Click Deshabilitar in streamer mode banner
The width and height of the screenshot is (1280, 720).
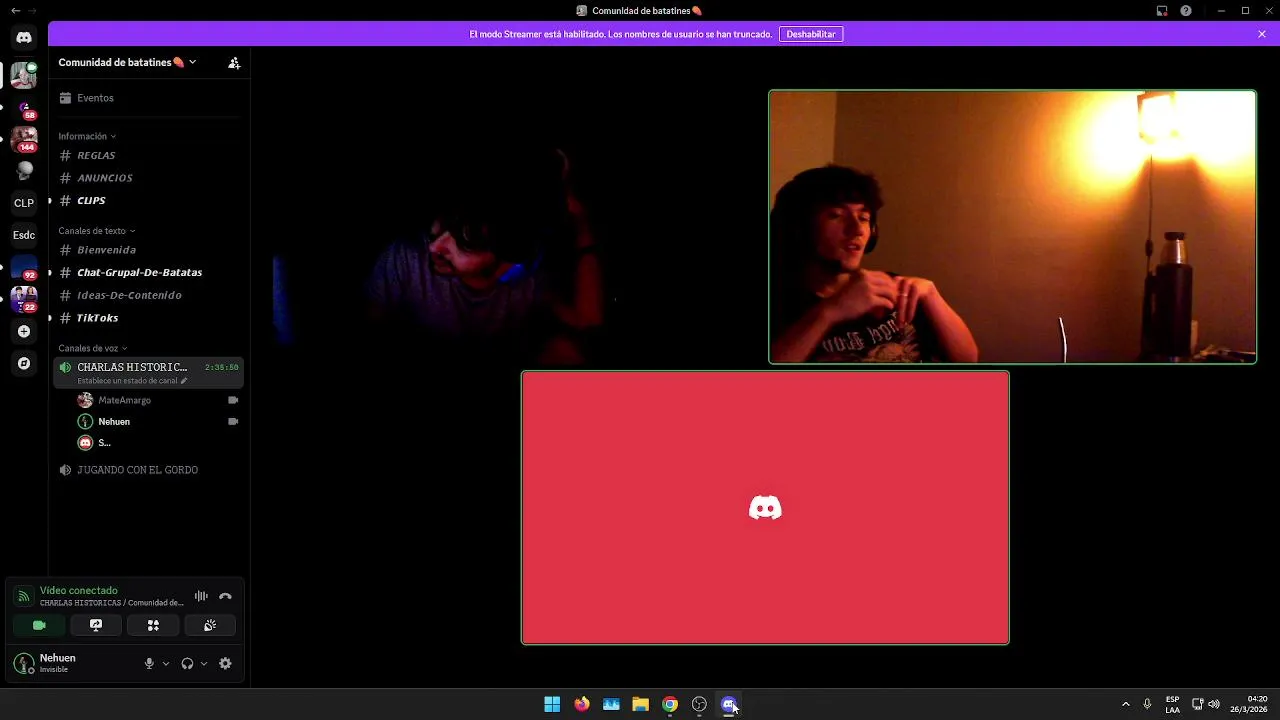[x=811, y=34]
